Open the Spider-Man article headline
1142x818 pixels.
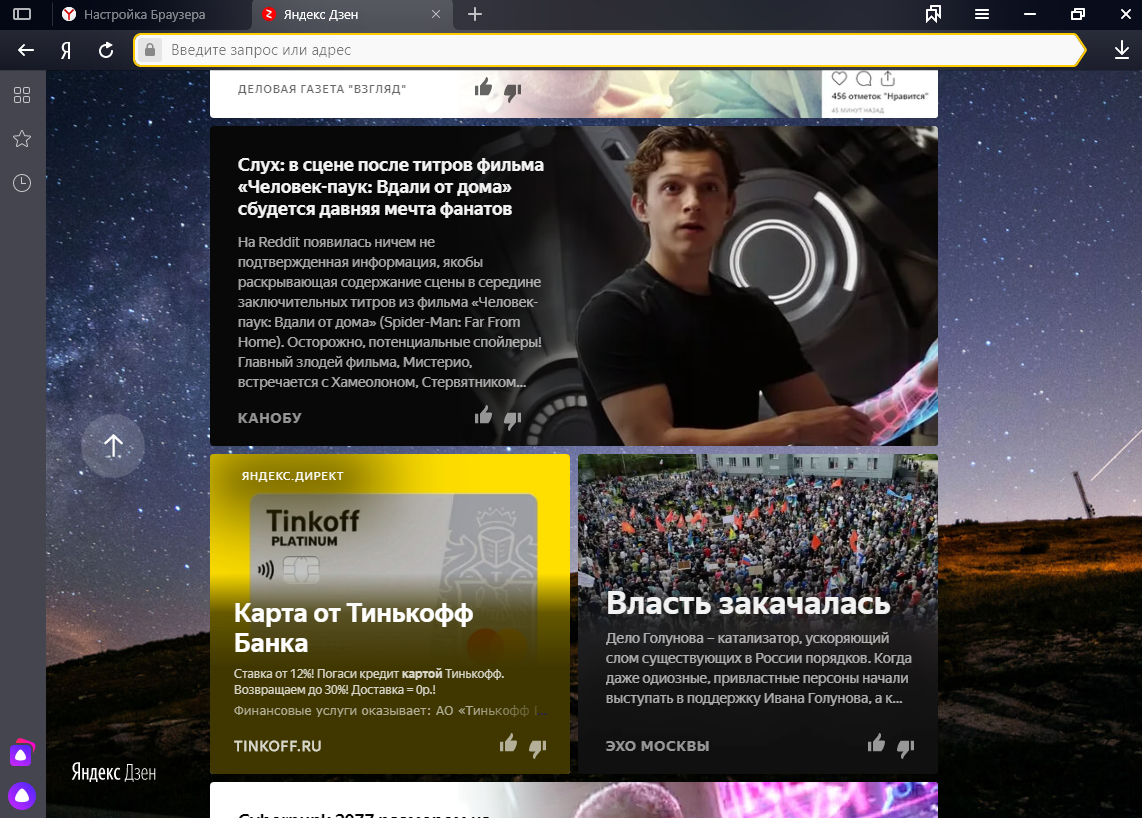[x=390, y=186]
